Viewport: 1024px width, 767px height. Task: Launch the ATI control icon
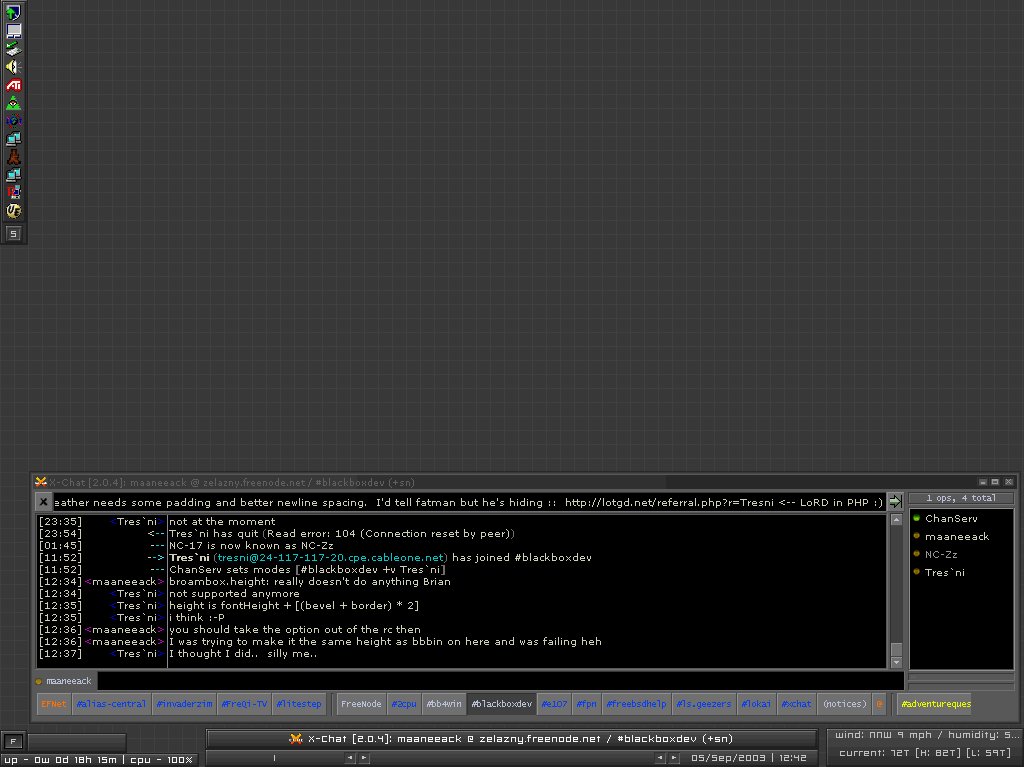(13, 85)
